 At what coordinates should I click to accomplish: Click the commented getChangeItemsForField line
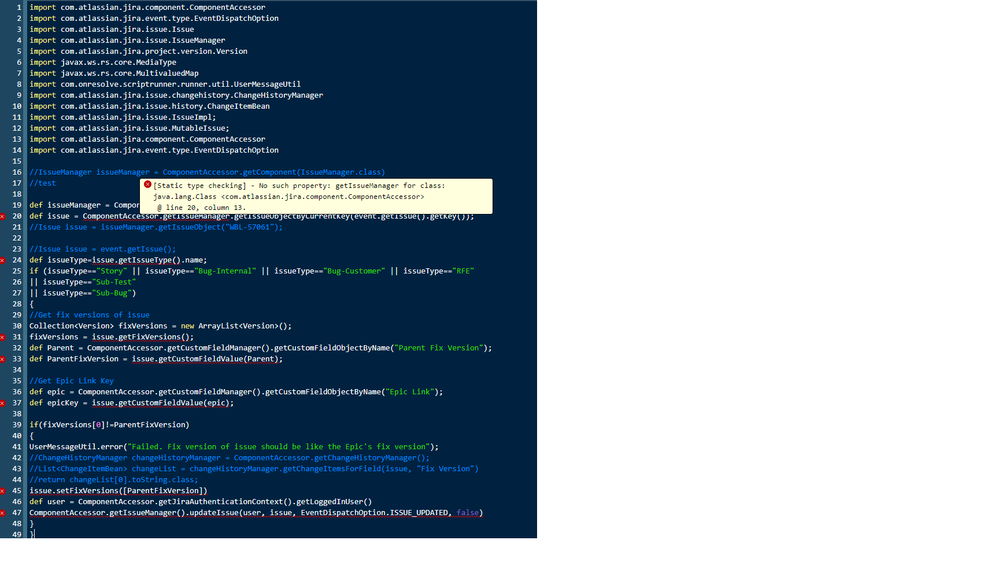coord(254,469)
